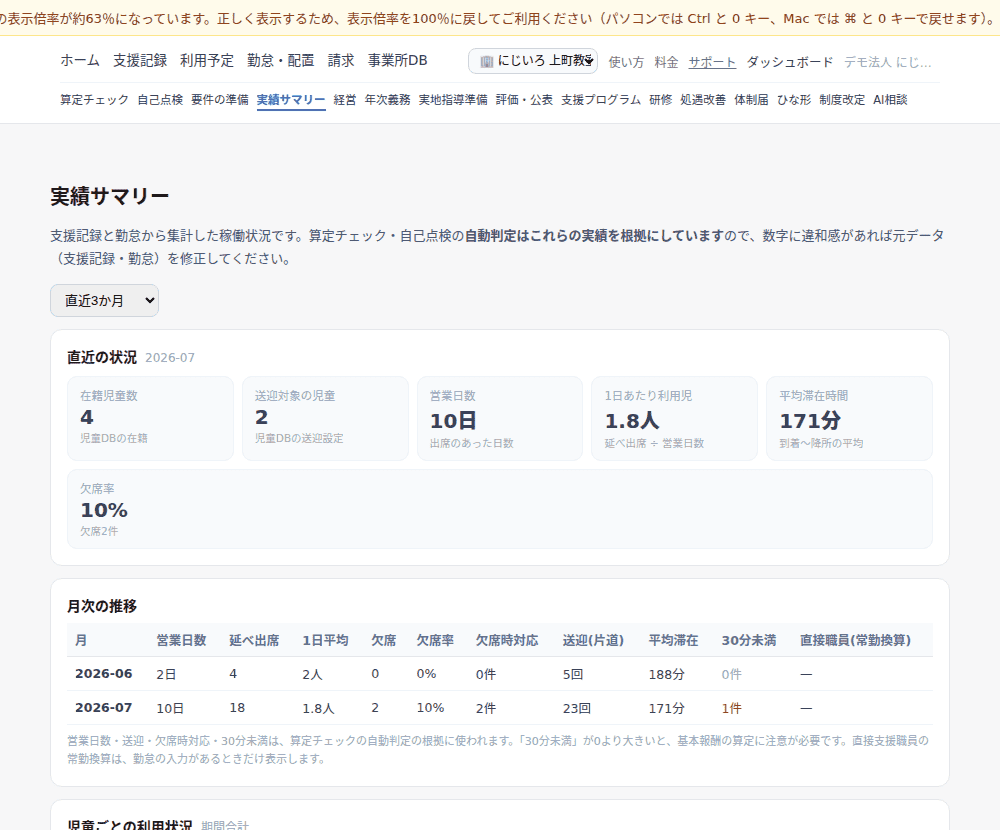The height and width of the screenshot is (830, 1000).
Task: Click the 送迎対象の児童 card value 2
Action: coord(261,417)
